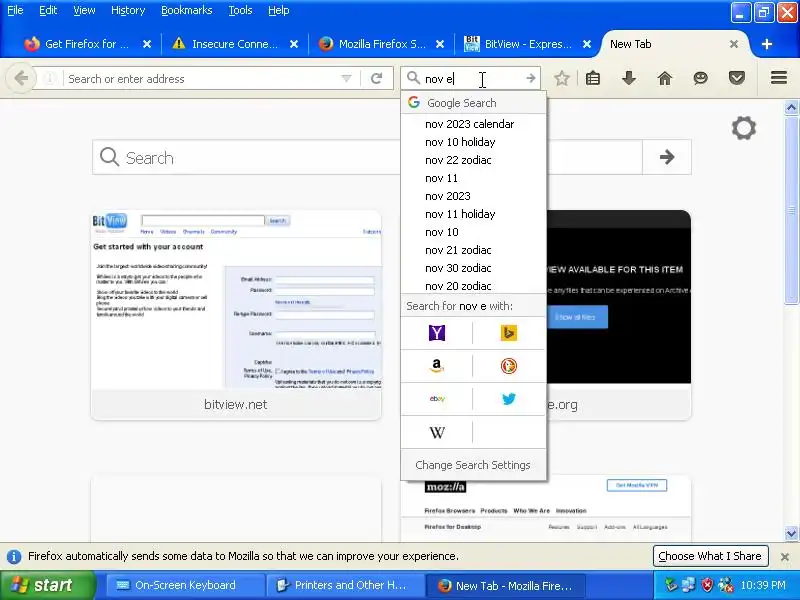Click the Back navigation arrow
800x600 pixels.
point(21,79)
